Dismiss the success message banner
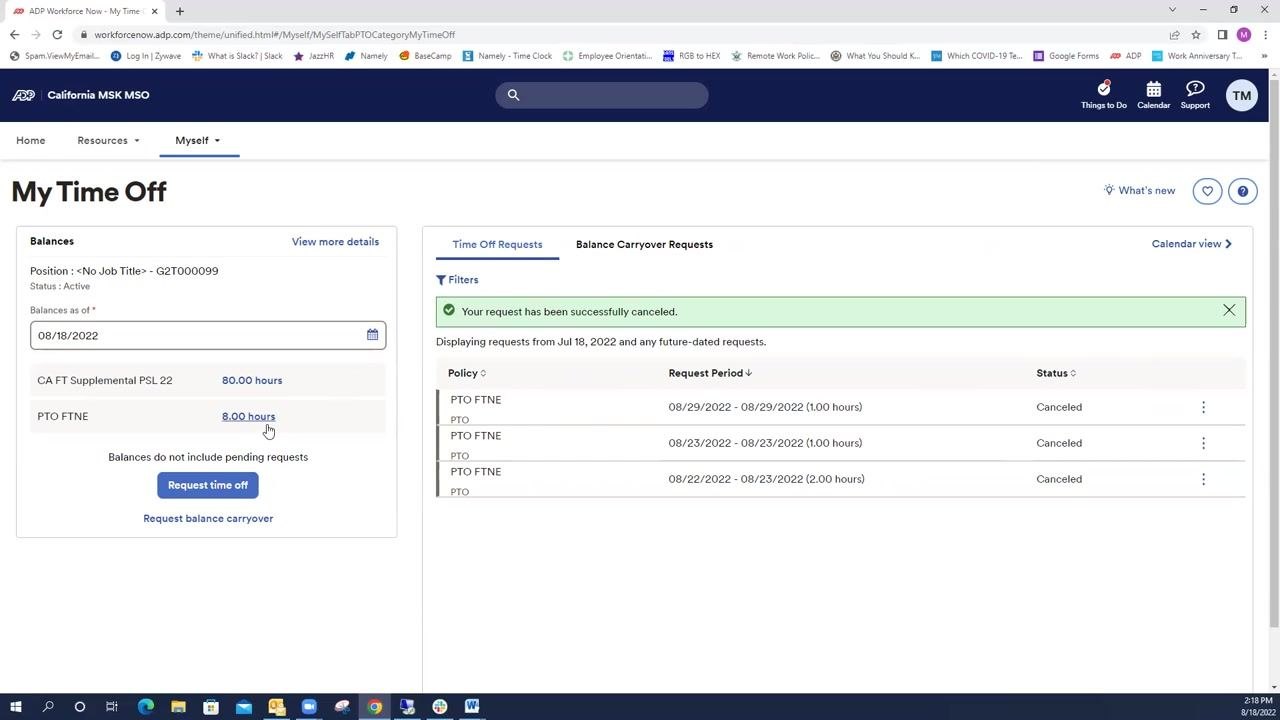The height and width of the screenshot is (720, 1280). (x=1229, y=311)
